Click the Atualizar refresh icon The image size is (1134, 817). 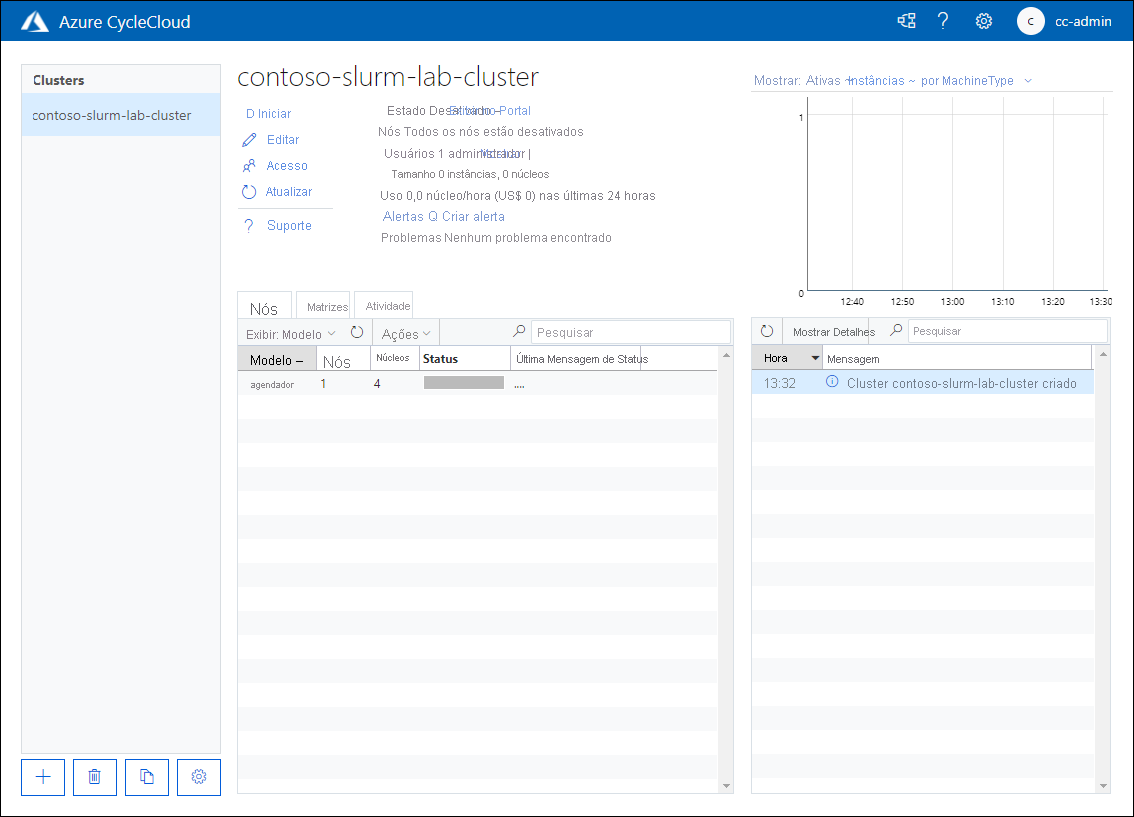pos(249,191)
